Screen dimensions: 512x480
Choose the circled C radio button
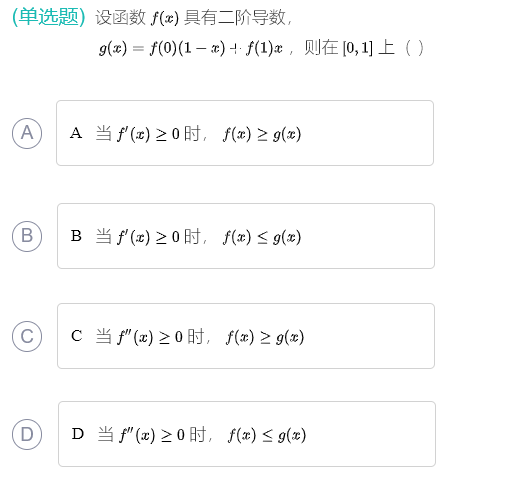coord(27,336)
